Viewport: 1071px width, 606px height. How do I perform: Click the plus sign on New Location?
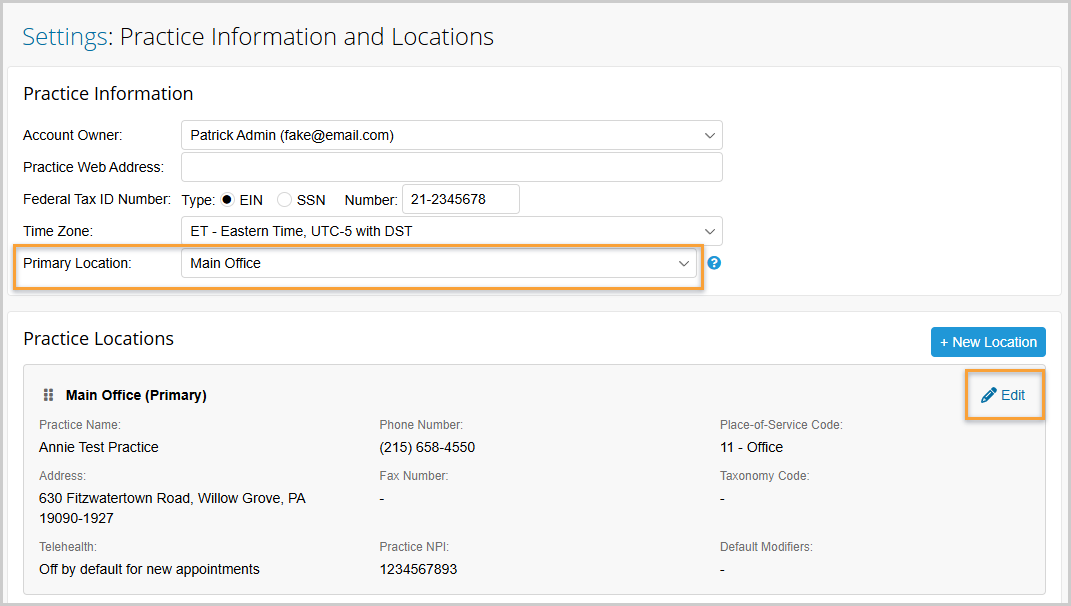(x=944, y=342)
